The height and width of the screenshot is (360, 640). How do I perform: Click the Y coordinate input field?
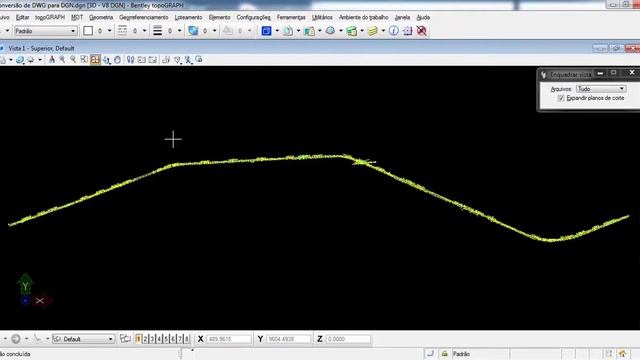(288, 339)
